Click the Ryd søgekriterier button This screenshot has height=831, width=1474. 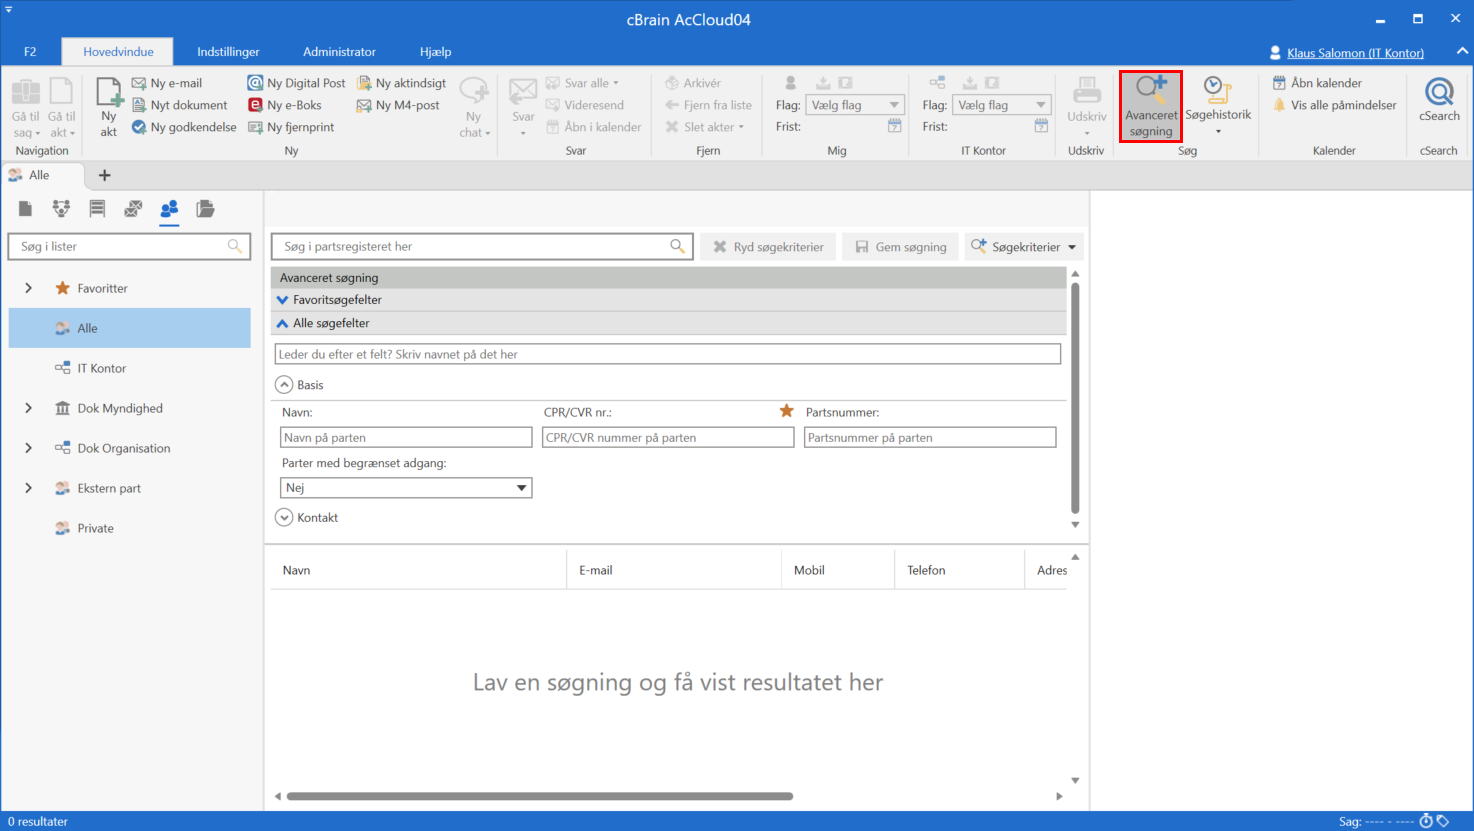(x=768, y=247)
